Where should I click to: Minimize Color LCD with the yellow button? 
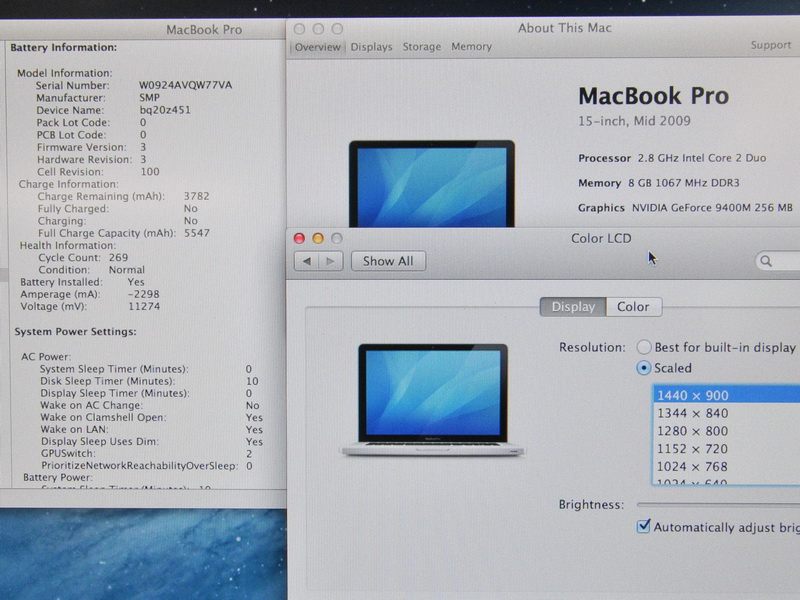click(x=318, y=238)
